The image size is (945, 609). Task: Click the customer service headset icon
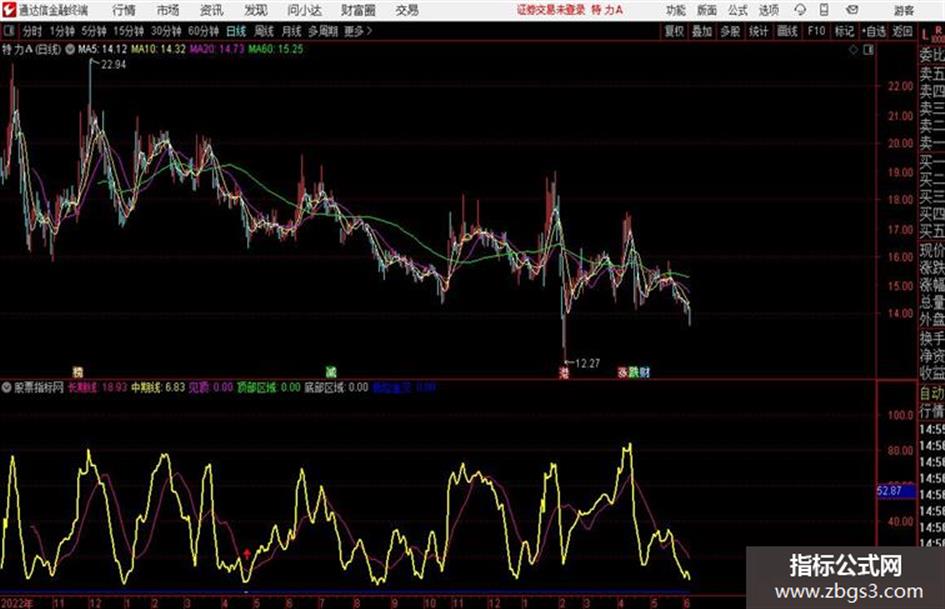(800, 10)
